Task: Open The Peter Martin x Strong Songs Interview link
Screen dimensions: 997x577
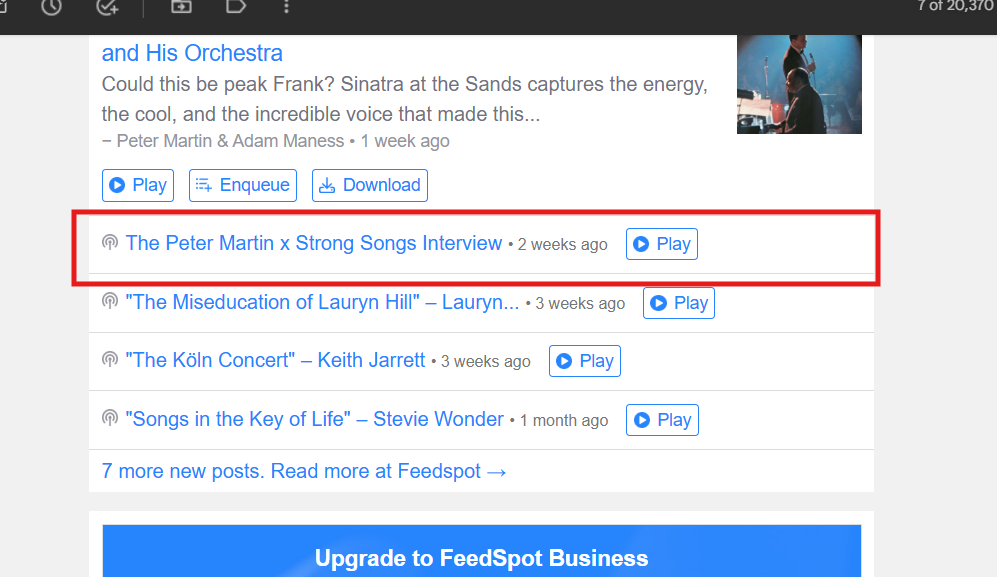Action: (313, 243)
